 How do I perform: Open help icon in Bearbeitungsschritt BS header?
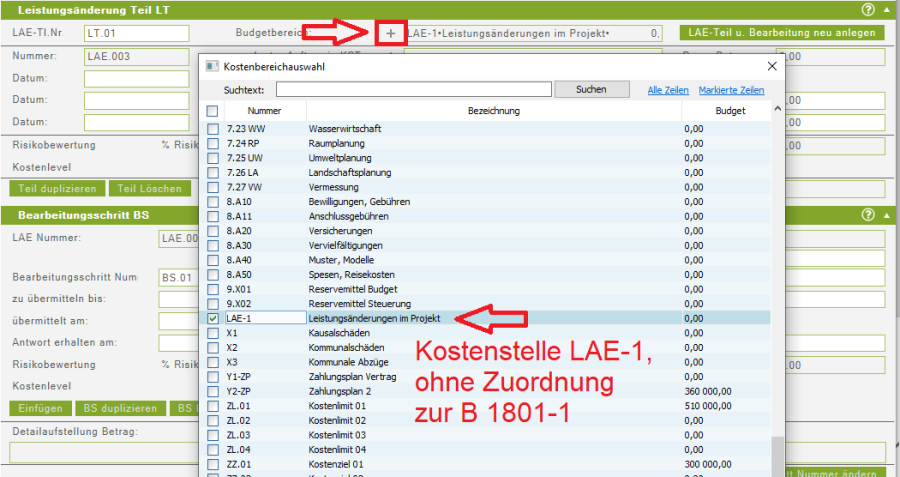click(868, 215)
